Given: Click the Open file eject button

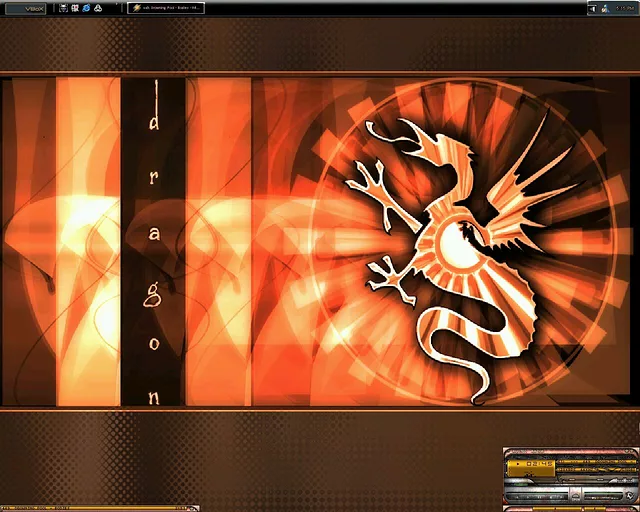Looking at the screenshot, I should coord(575,497).
